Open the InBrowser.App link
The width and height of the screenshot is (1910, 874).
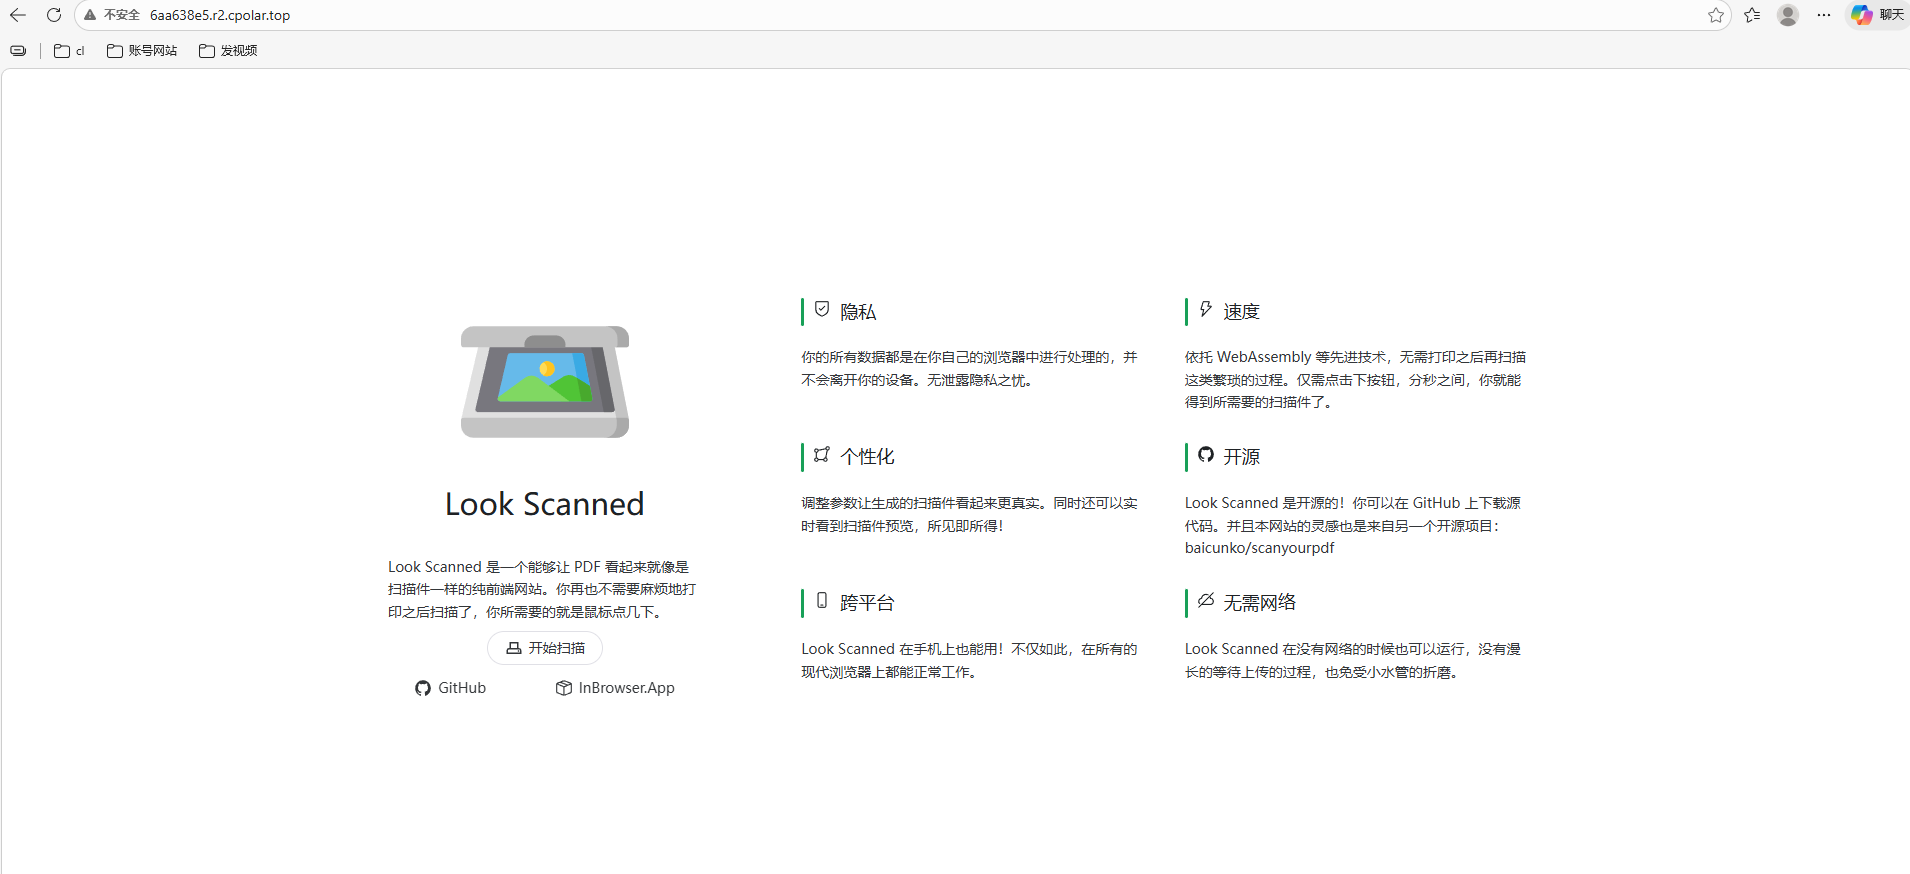pyautogui.click(x=615, y=688)
